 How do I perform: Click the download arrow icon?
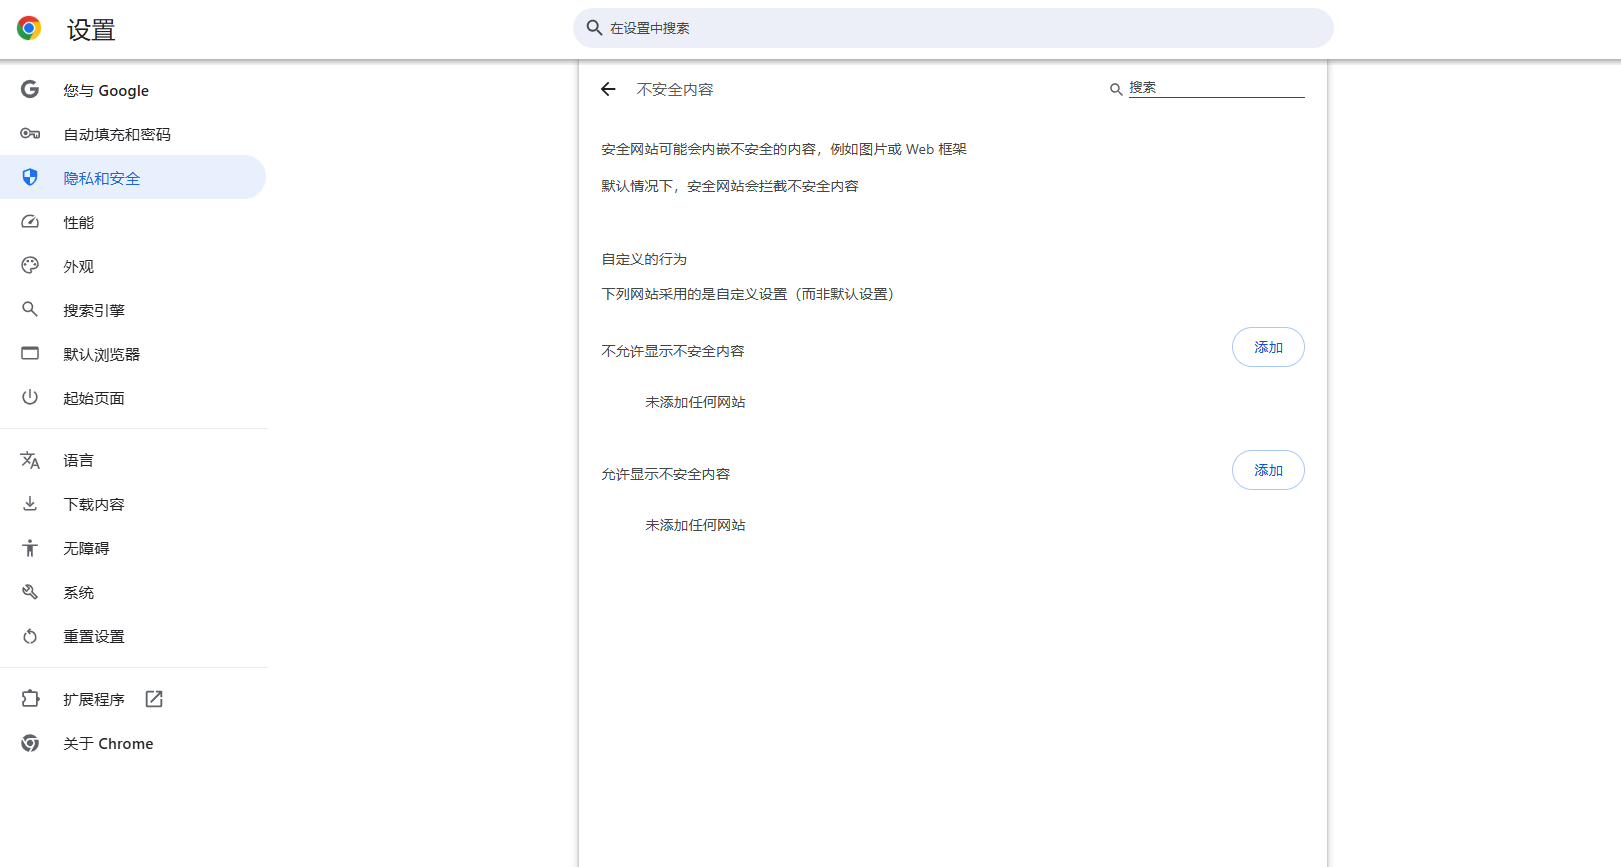click(x=30, y=504)
